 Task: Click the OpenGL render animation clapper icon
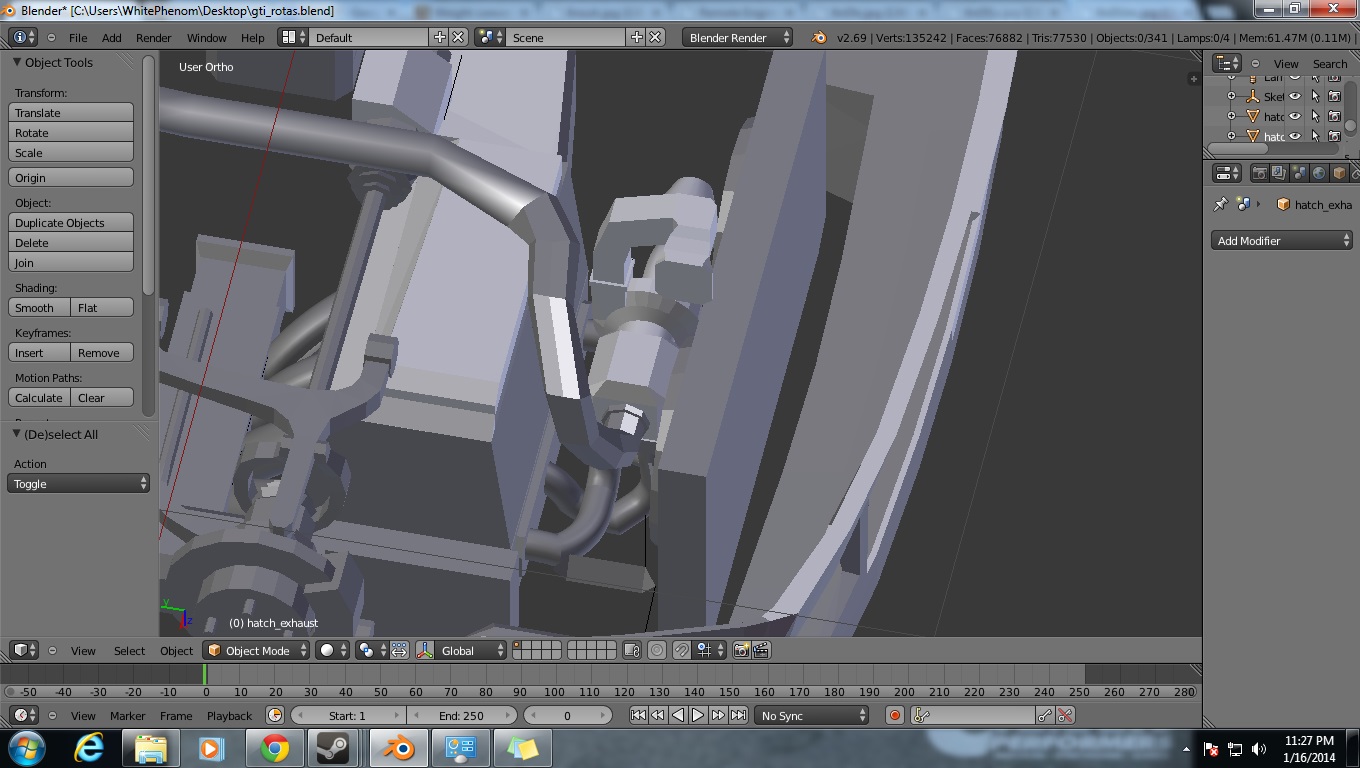tap(761, 650)
